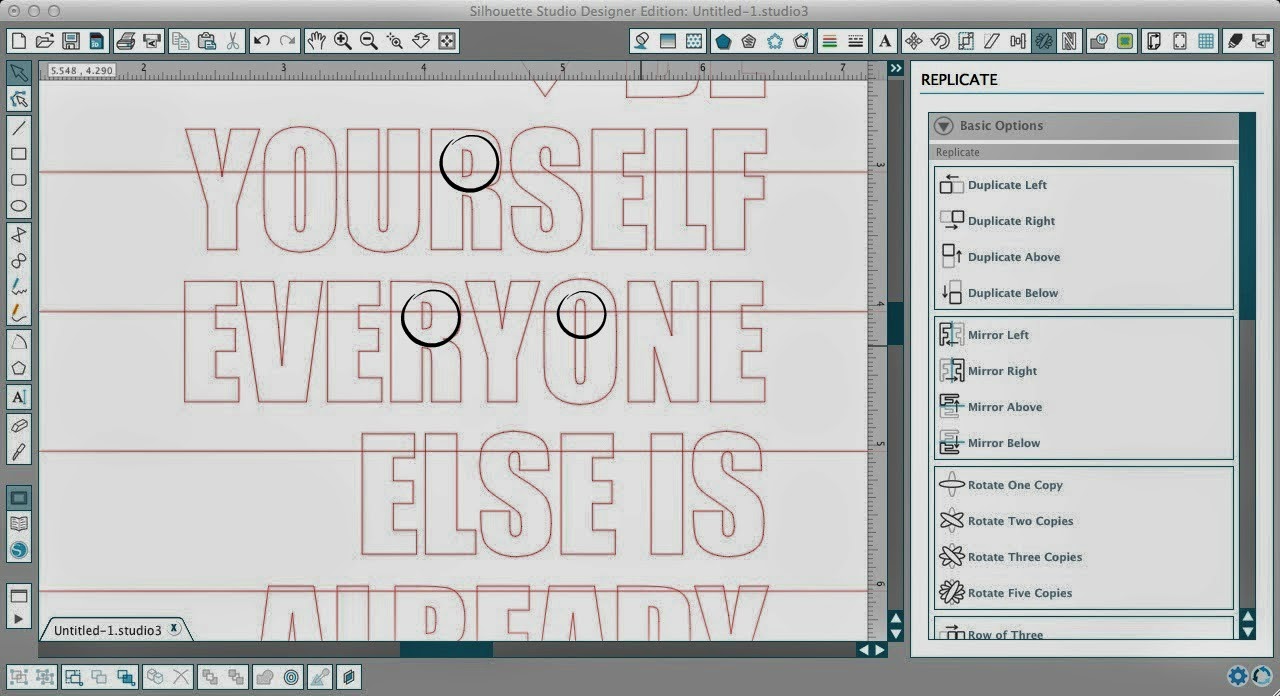
Task: Open the Fill Color panel
Action: (x=641, y=41)
